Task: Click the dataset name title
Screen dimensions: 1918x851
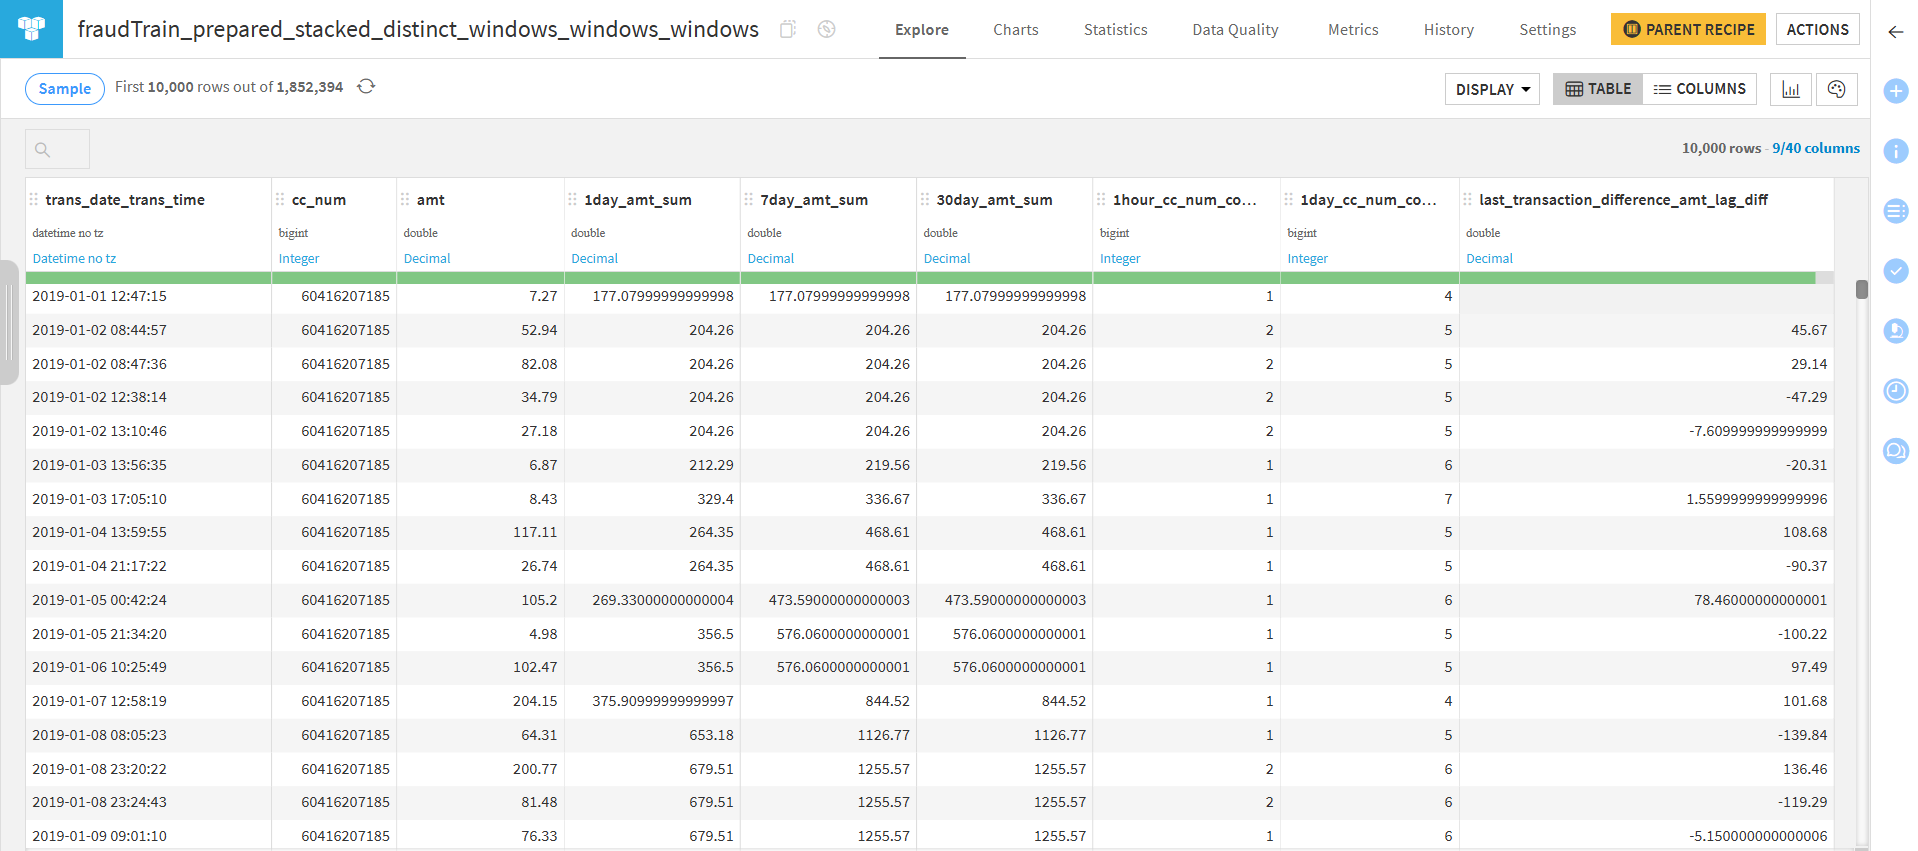Action: tap(418, 29)
